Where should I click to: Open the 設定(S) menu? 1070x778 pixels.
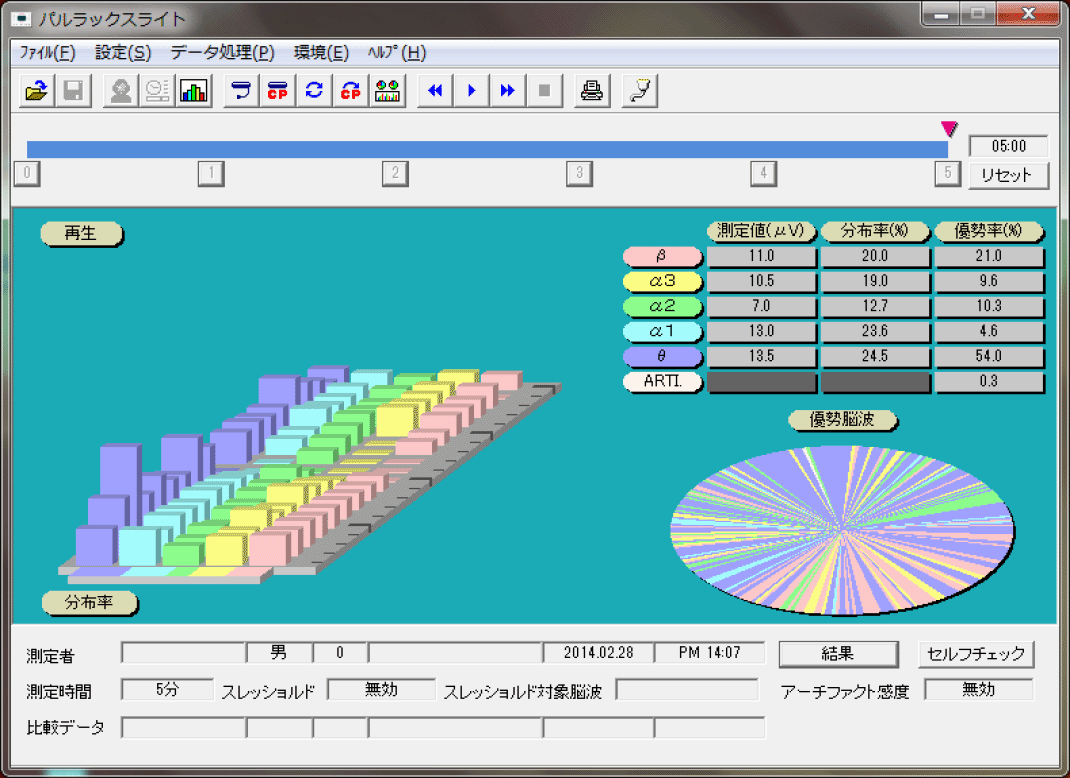[123, 53]
